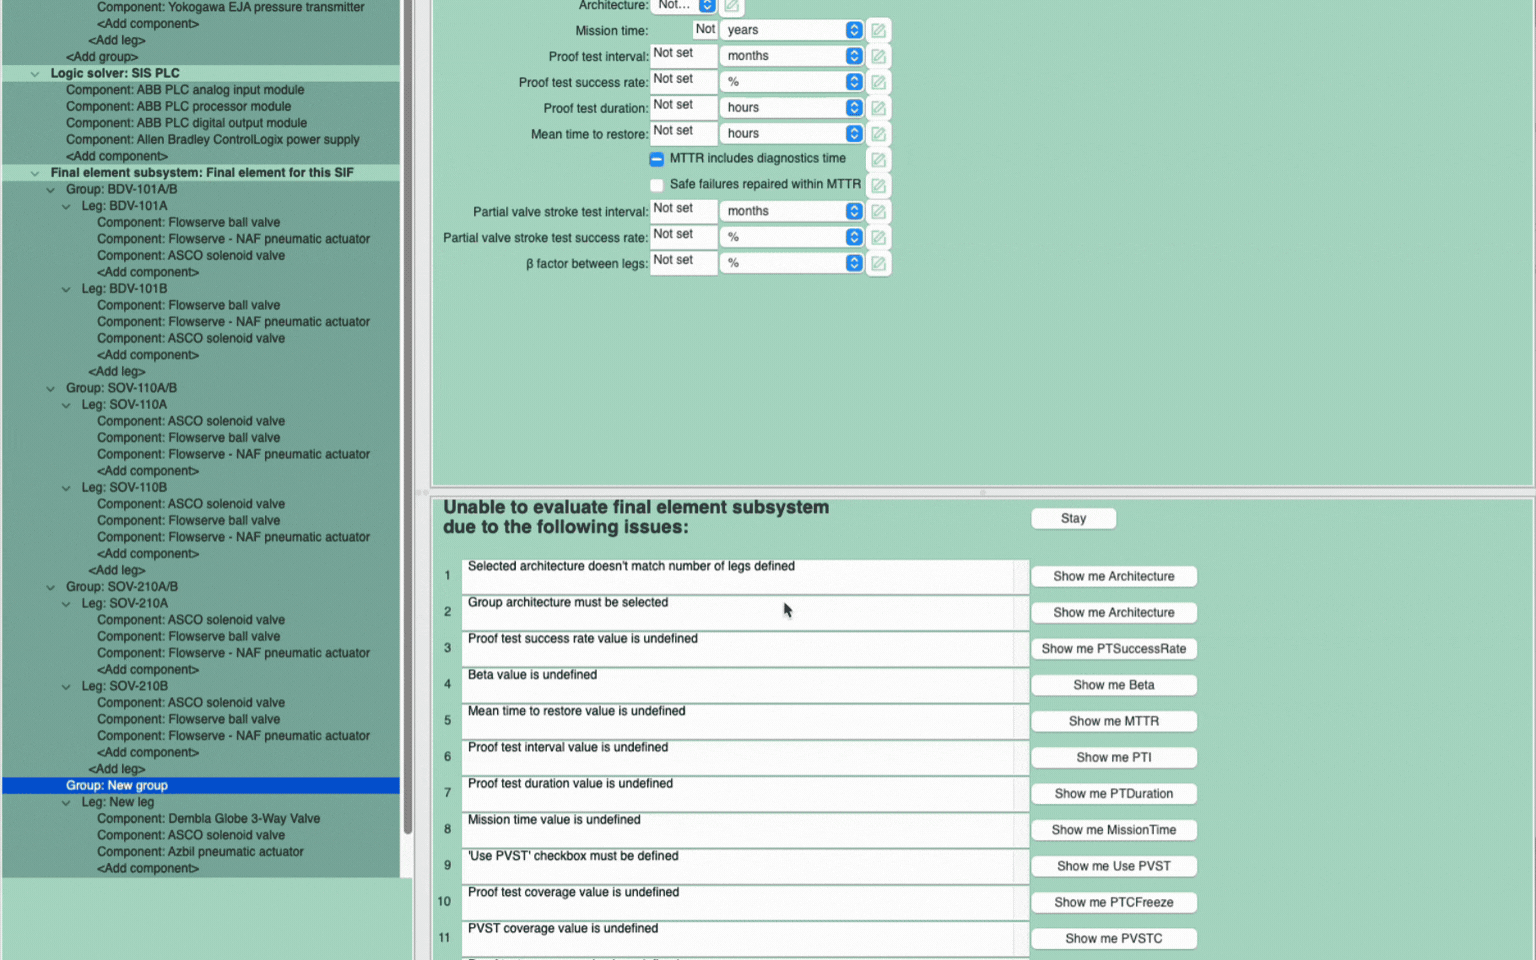This screenshot has width=1536, height=960.
Task: Click Show me PTSuccessRate button
Action: (x=1113, y=649)
